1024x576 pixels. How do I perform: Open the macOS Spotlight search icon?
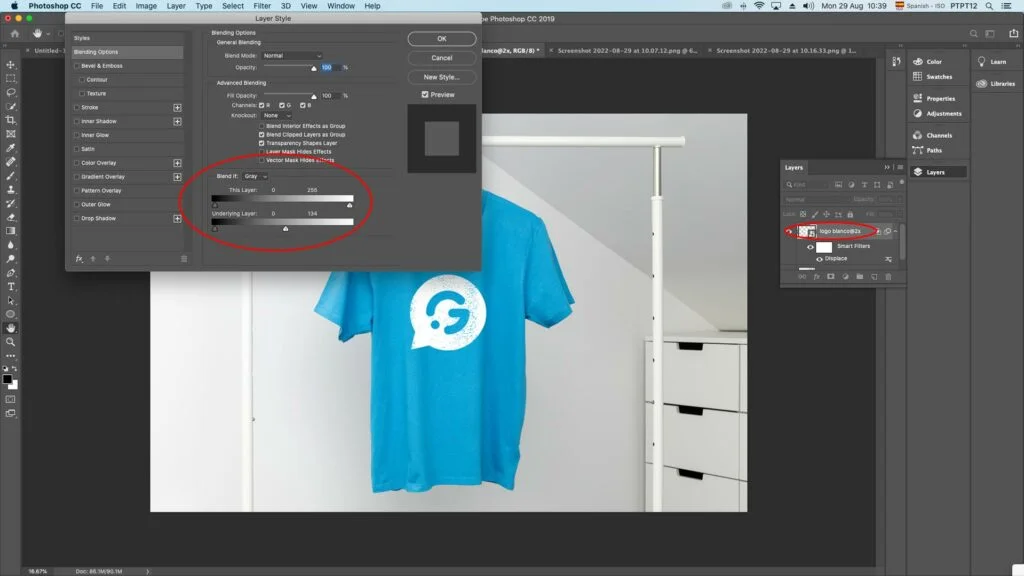point(989,6)
